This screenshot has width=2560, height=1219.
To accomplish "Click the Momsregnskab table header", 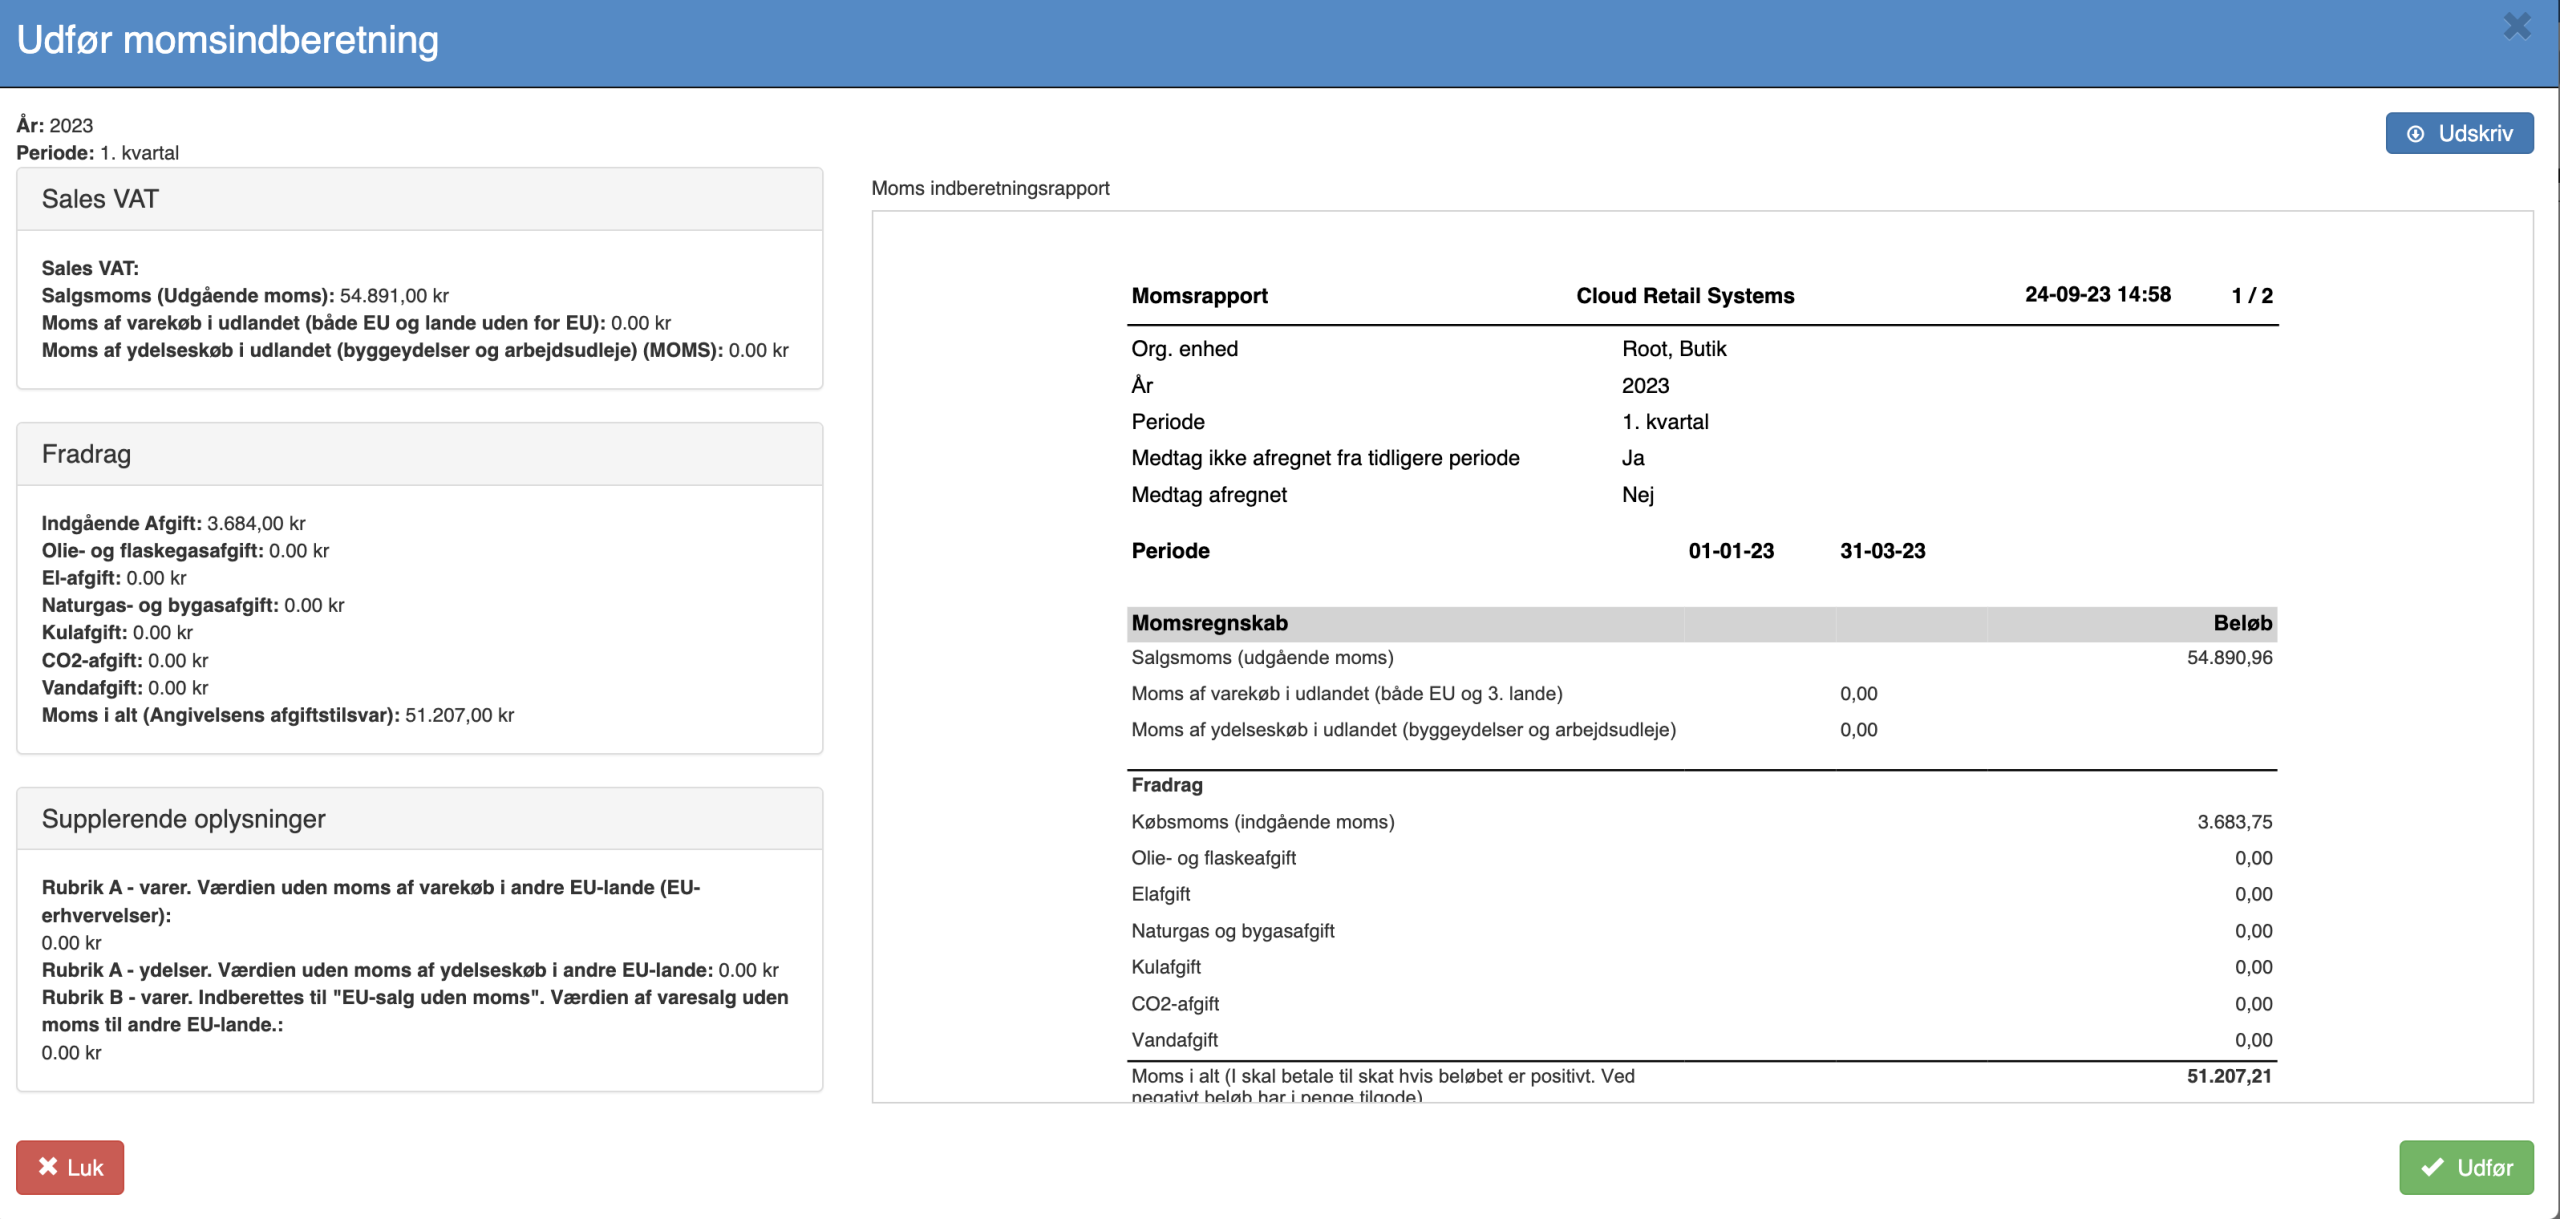I will [x=1209, y=623].
